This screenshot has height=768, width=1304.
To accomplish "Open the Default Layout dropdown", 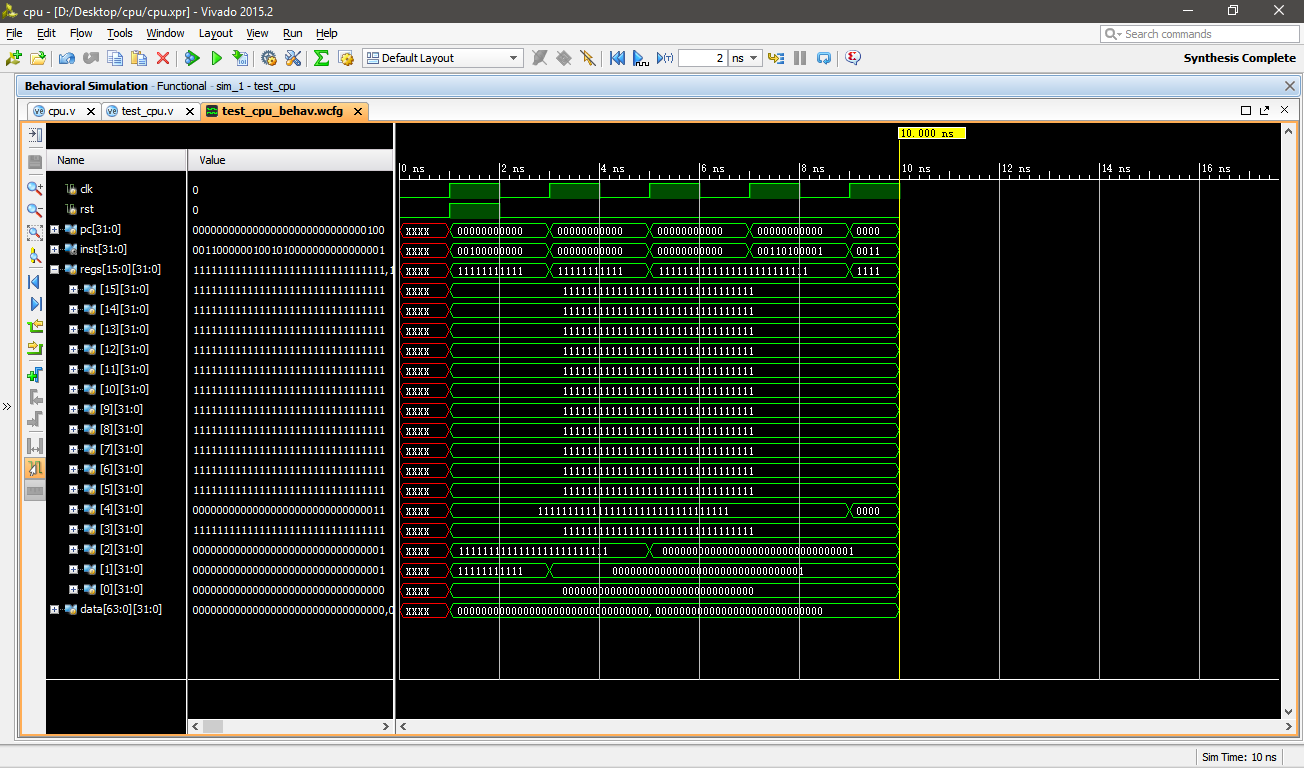I will coord(443,58).
